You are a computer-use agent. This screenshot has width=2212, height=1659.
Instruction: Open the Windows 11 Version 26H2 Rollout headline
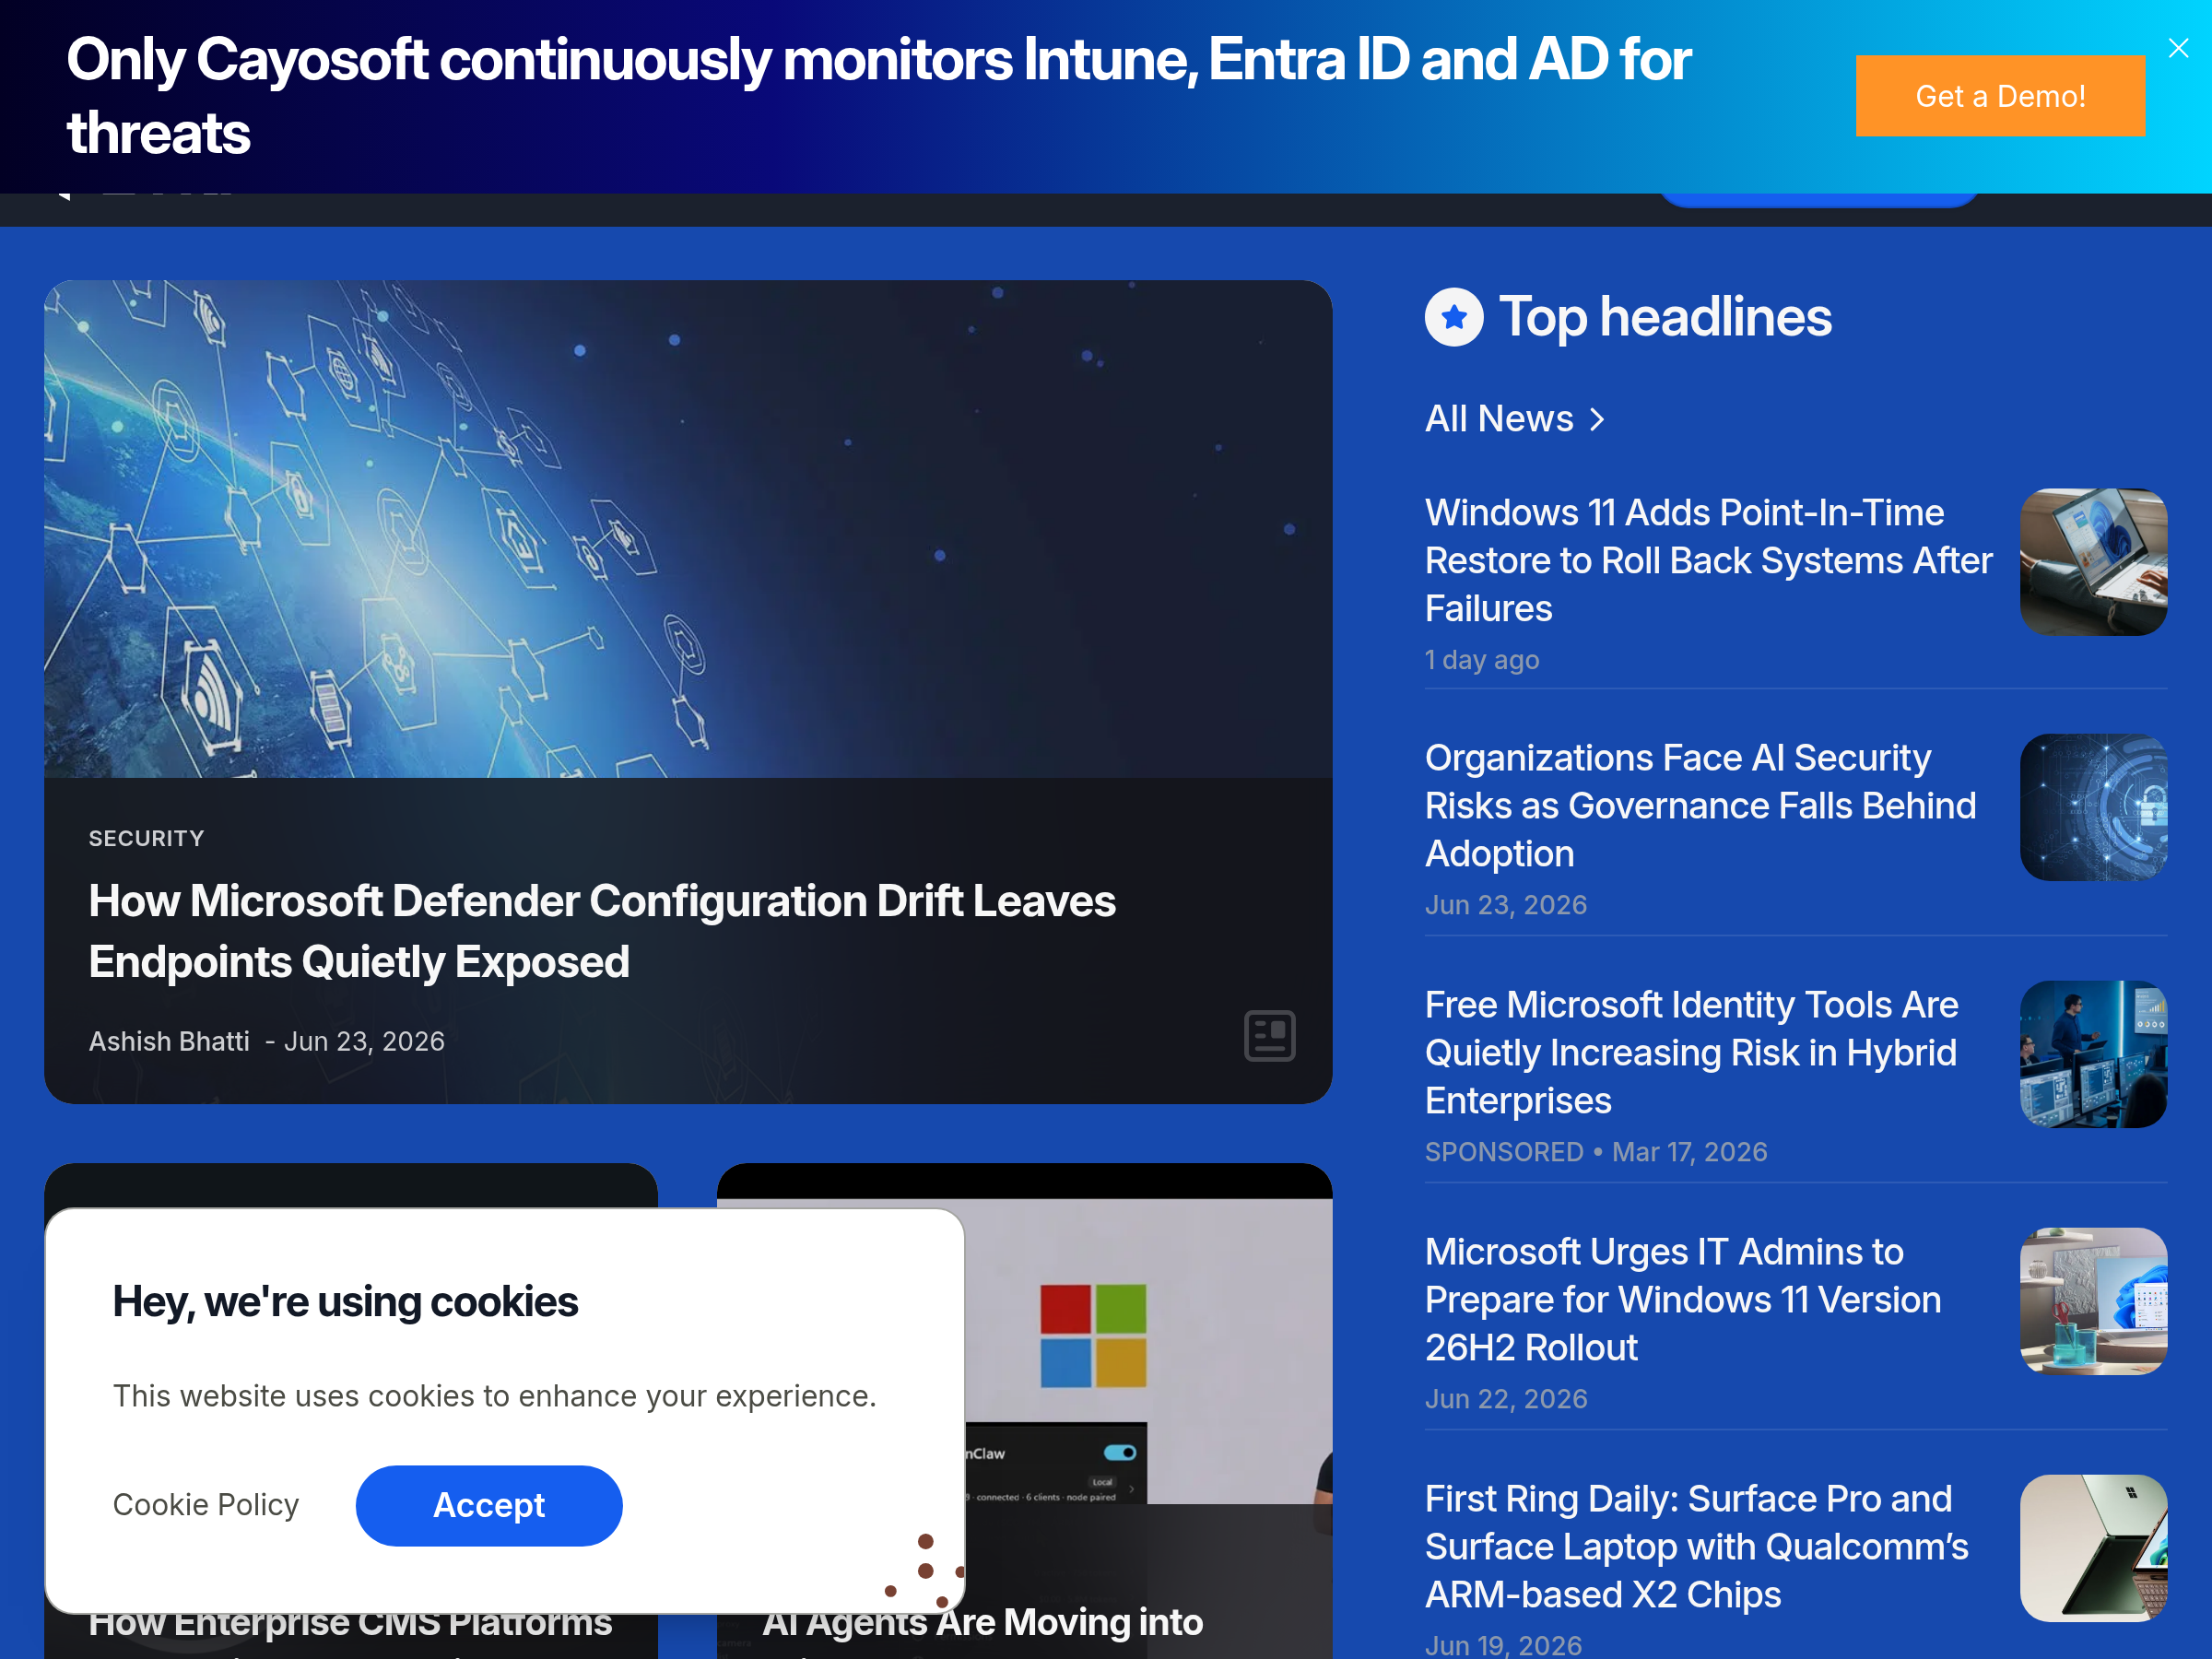[1683, 1299]
